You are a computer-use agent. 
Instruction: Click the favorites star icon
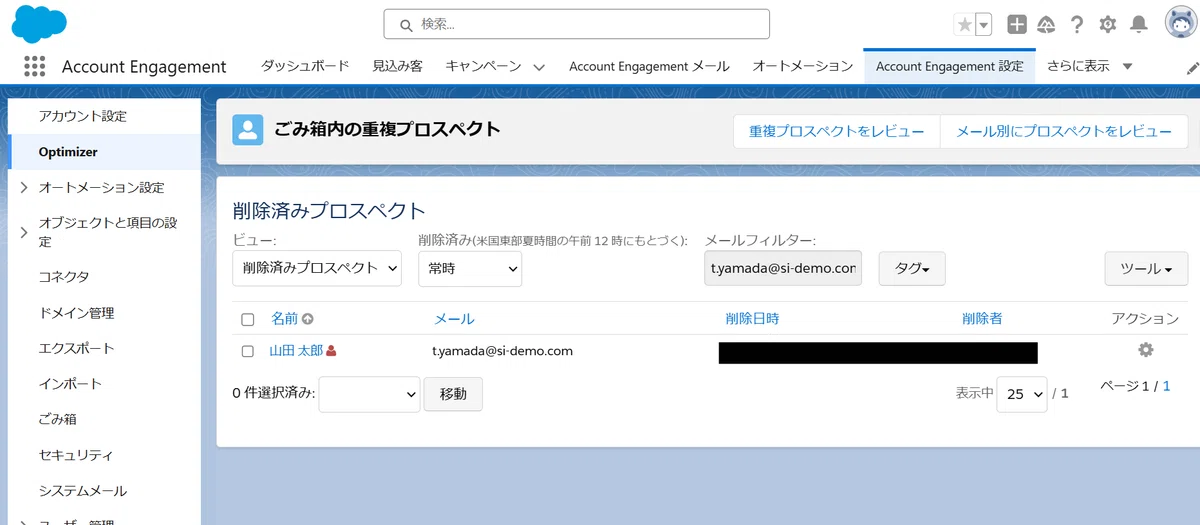pyautogui.click(x=964, y=25)
